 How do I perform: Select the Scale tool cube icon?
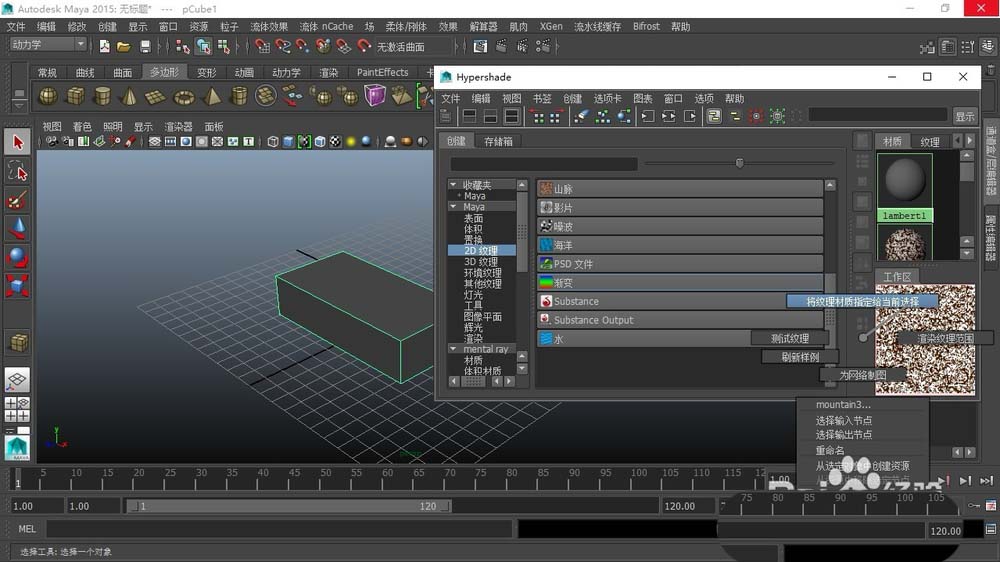pos(17,286)
